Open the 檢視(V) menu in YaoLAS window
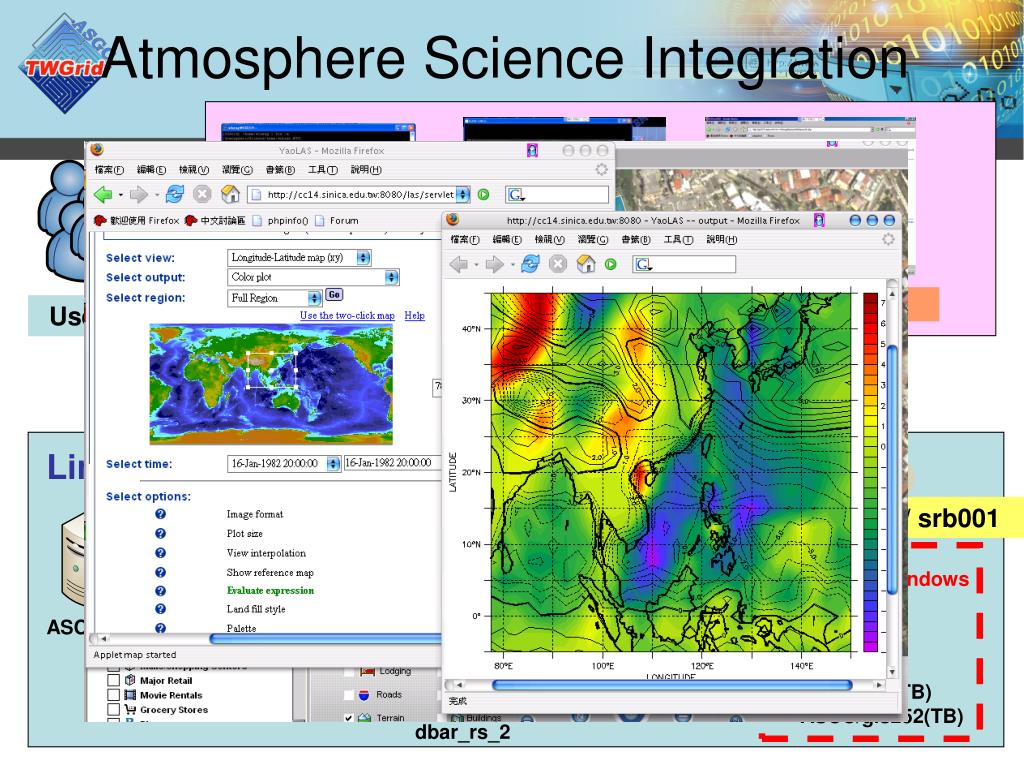The image size is (1024, 768). [194, 170]
